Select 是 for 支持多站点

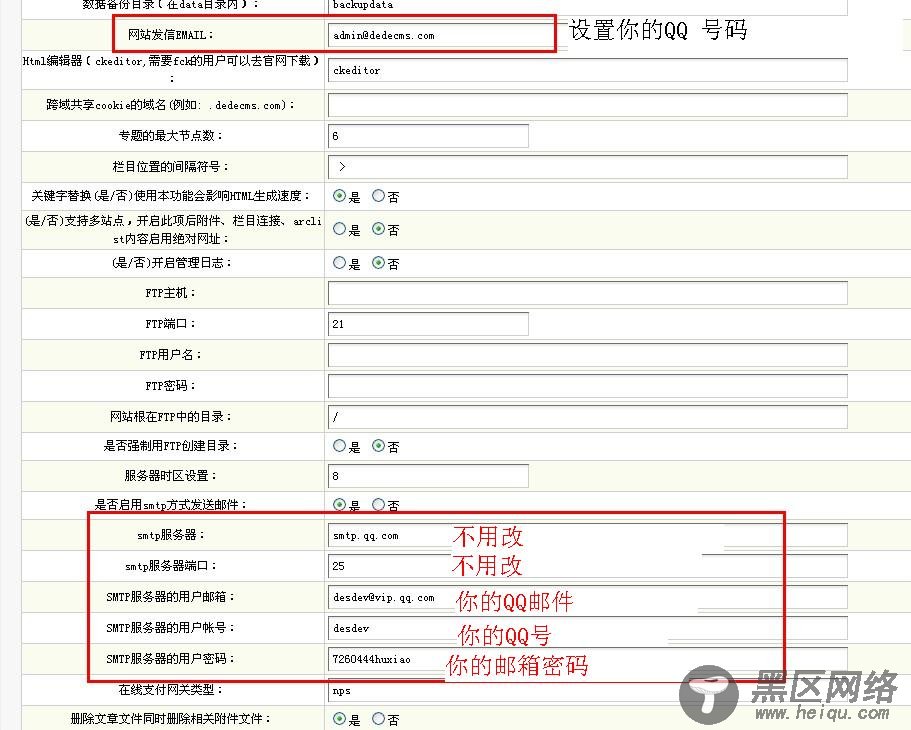(339, 229)
